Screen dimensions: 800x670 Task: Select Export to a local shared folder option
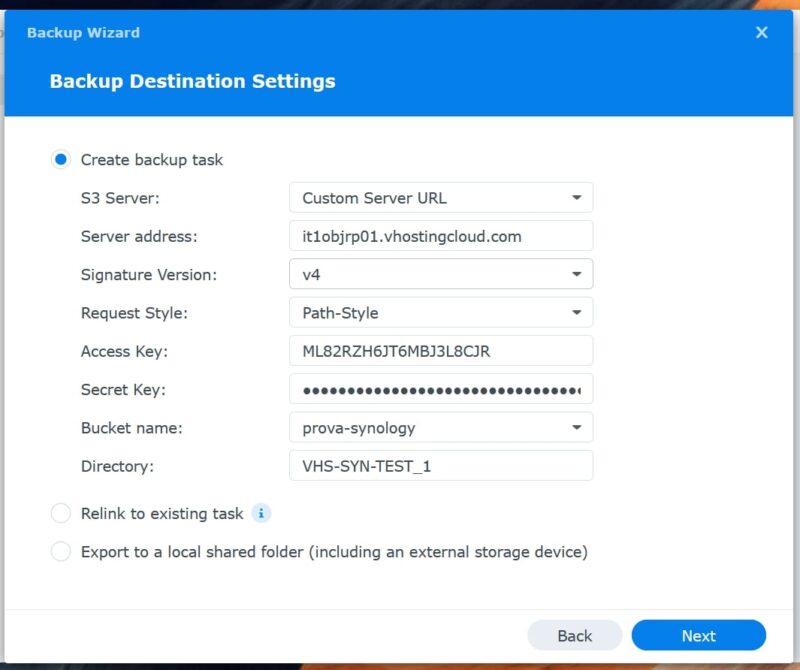[61, 552]
